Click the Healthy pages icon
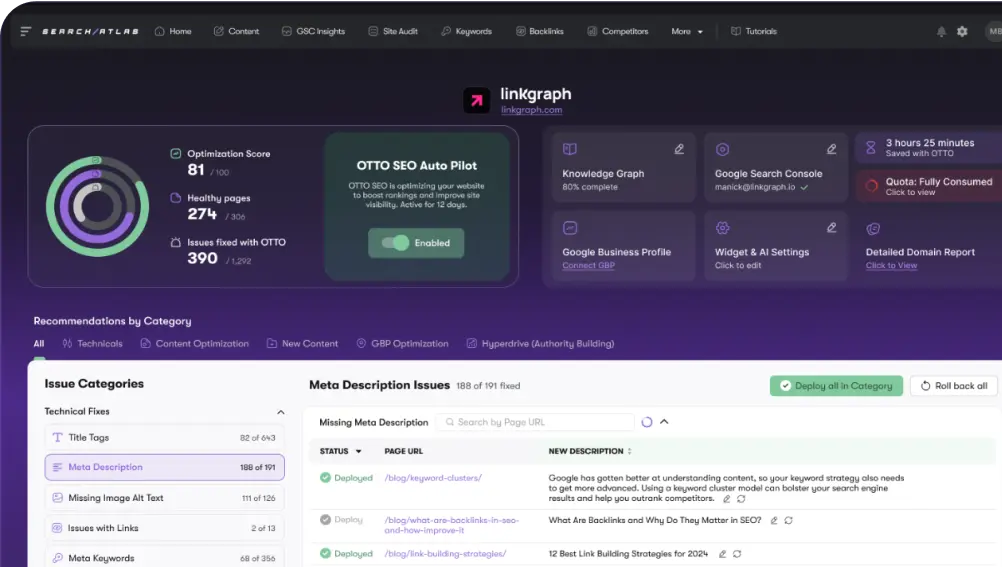Viewport: 1002px width, 567px height. 176,198
